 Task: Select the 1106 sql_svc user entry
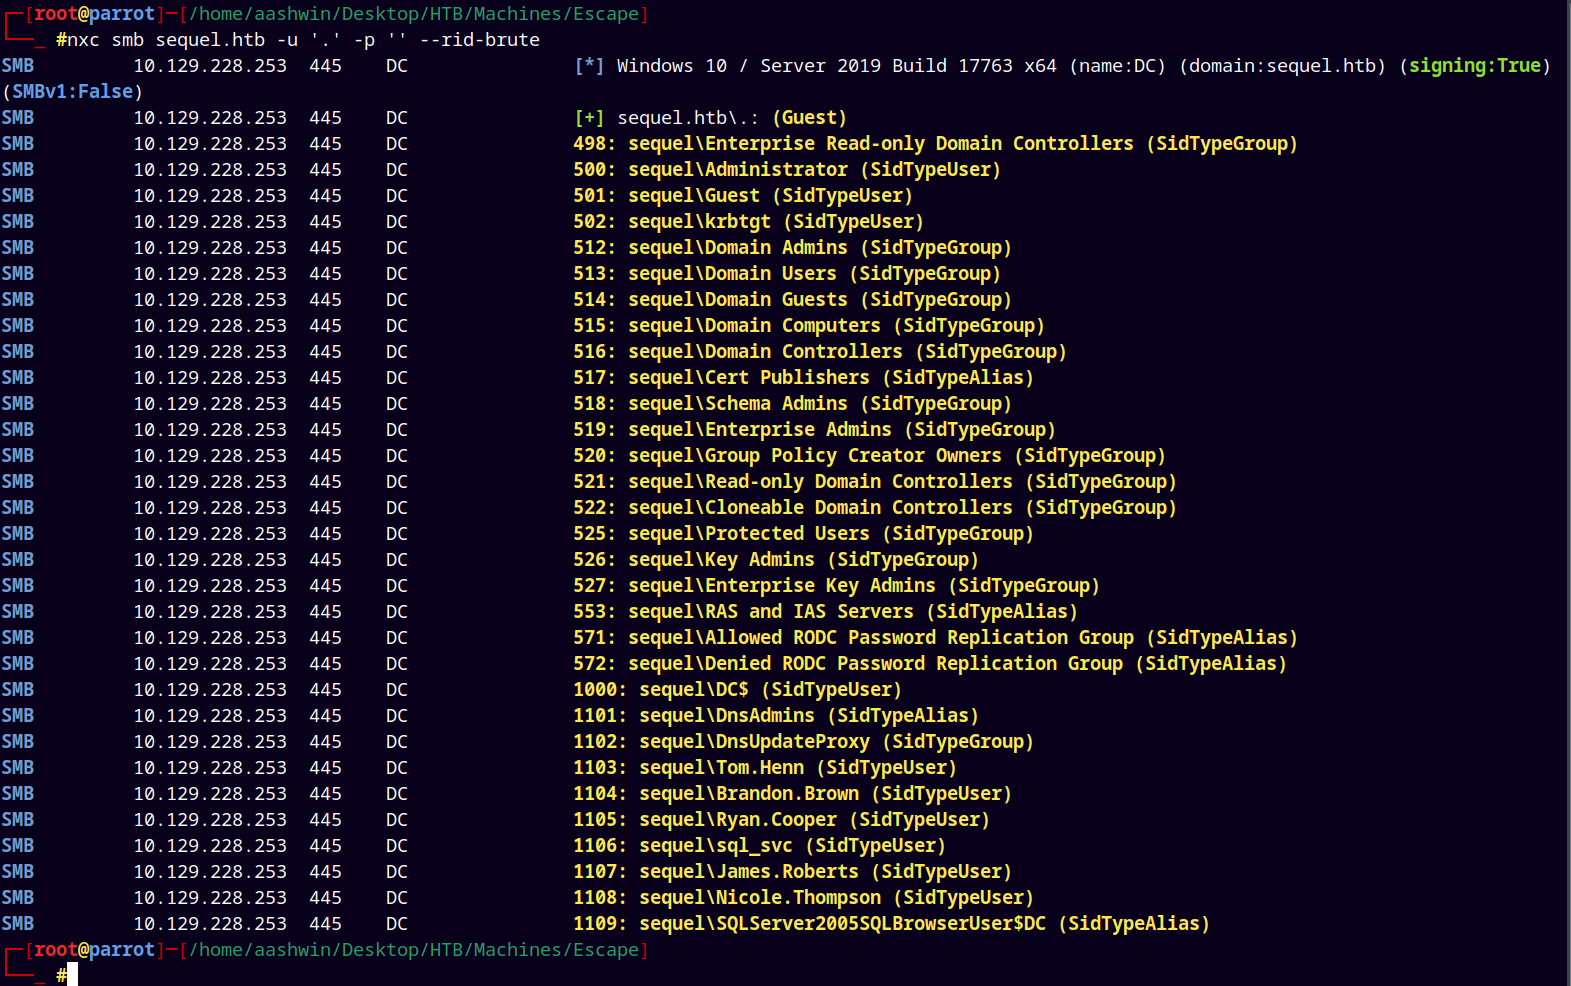tap(760, 846)
